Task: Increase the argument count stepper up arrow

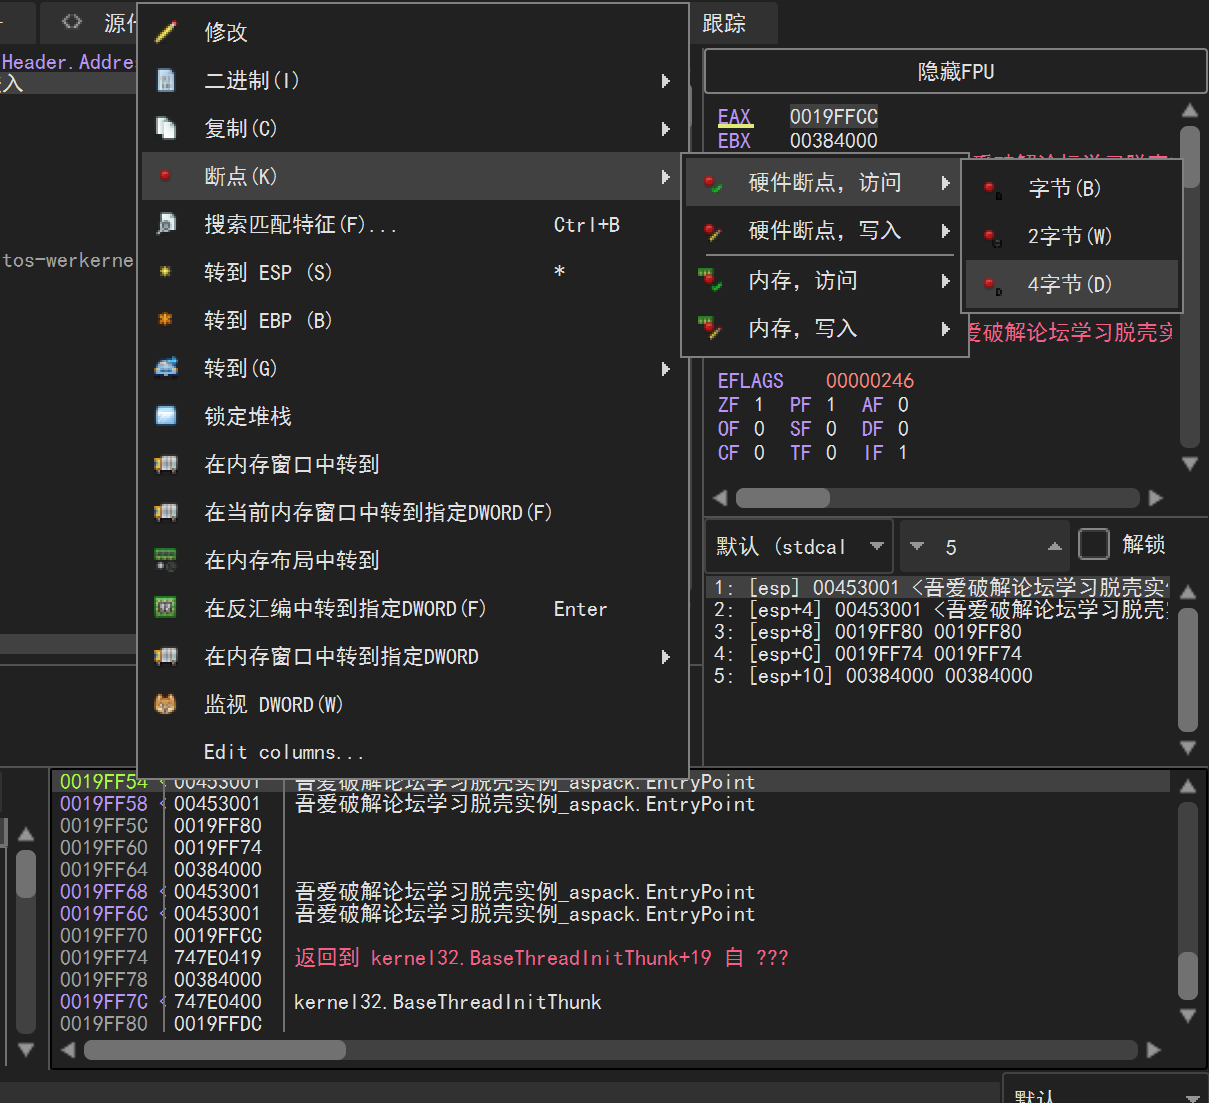Action: tap(1054, 546)
